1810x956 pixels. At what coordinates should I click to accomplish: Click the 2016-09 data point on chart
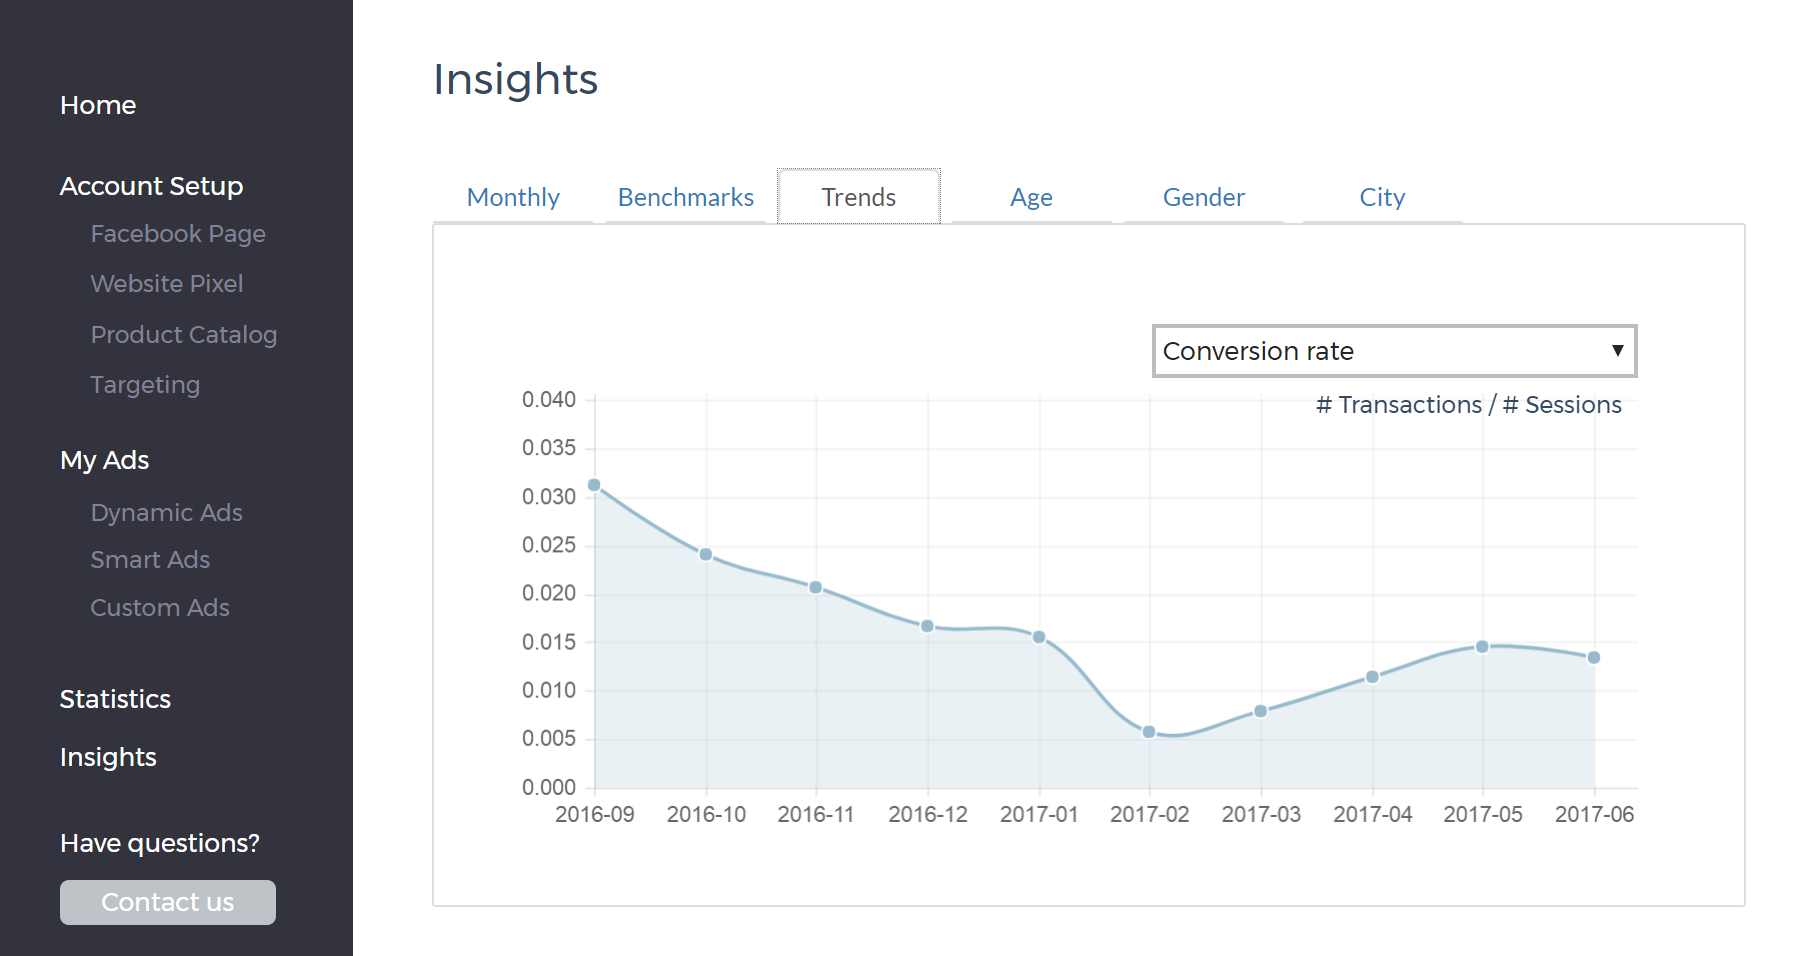click(x=594, y=485)
